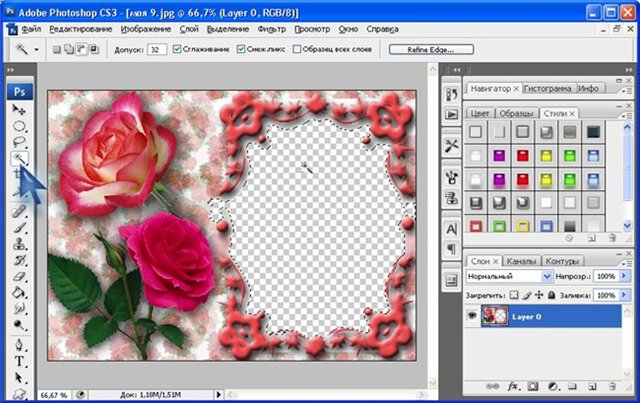Apply the purple style swatch
Image resolution: width=640 pixels, height=403 pixels.
click(x=500, y=154)
